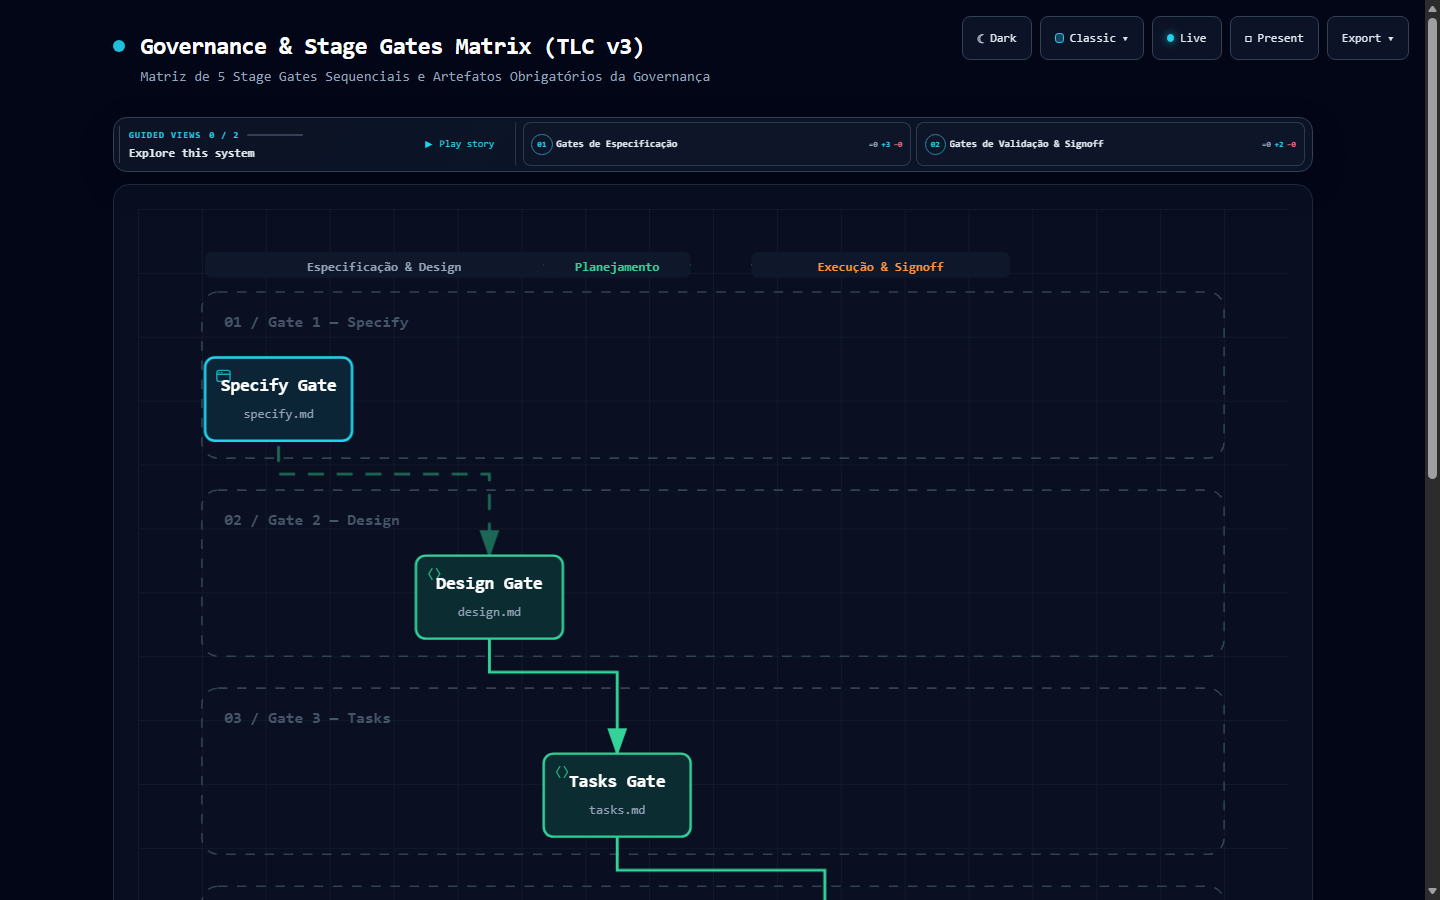Select the Design Gate node

(x=489, y=597)
